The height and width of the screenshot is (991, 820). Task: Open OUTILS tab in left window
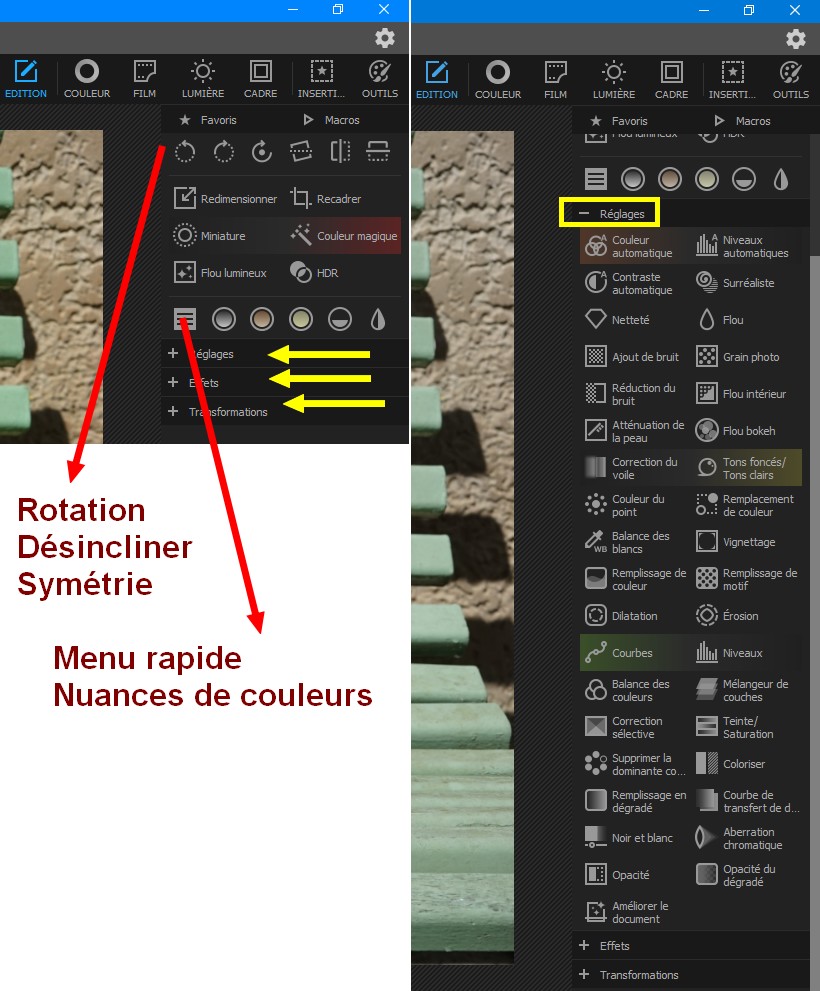pyautogui.click(x=380, y=79)
